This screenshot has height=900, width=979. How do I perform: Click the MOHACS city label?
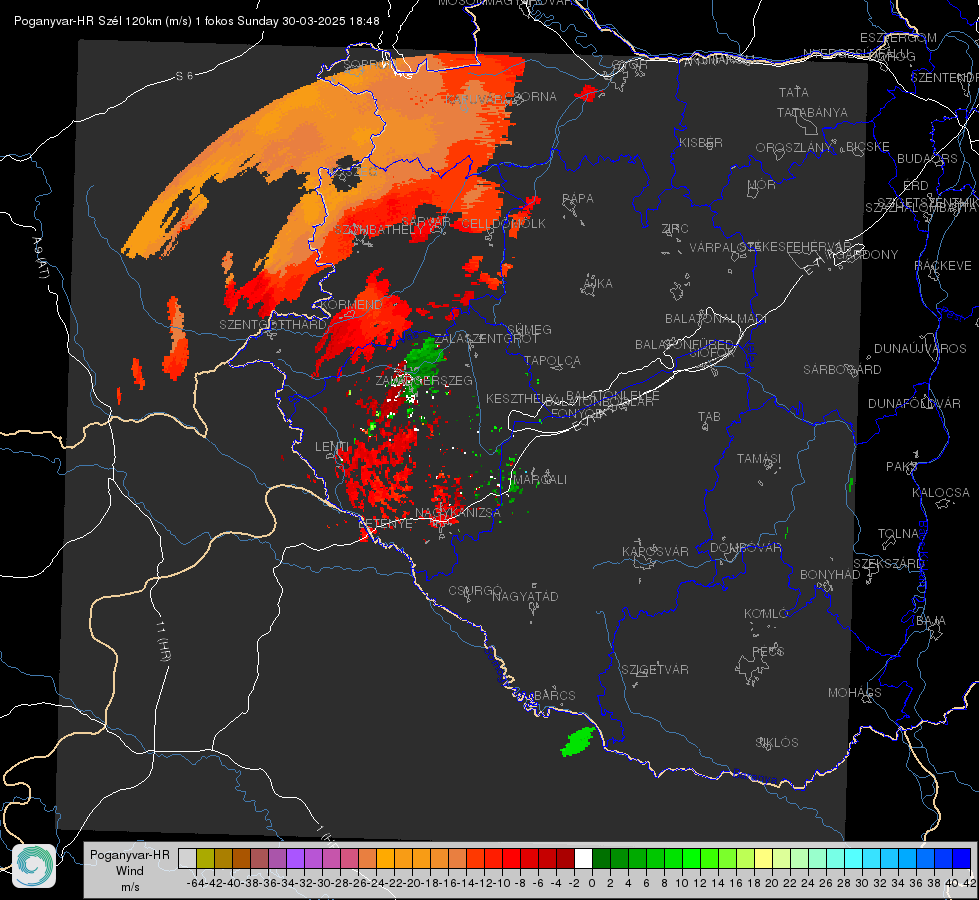tap(854, 693)
